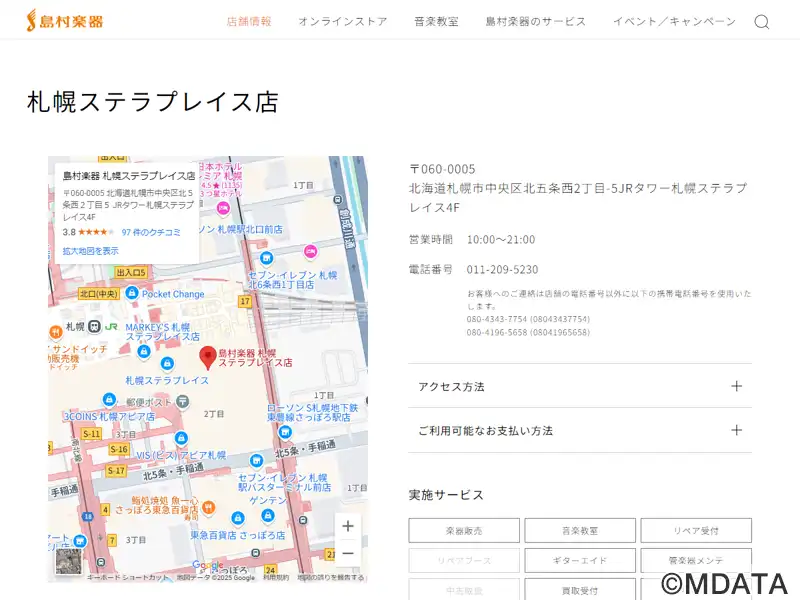Select the 音楽教室 service button

[580, 531]
